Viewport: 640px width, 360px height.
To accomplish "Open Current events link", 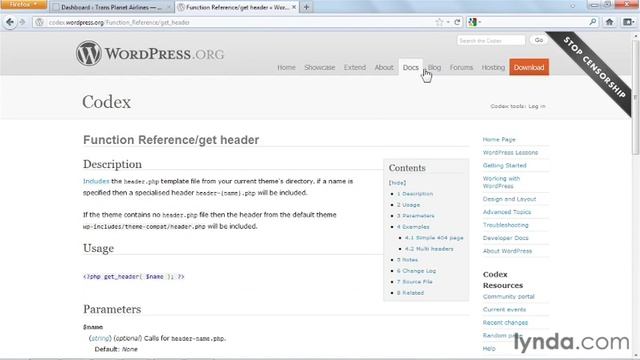I will coord(504,310).
